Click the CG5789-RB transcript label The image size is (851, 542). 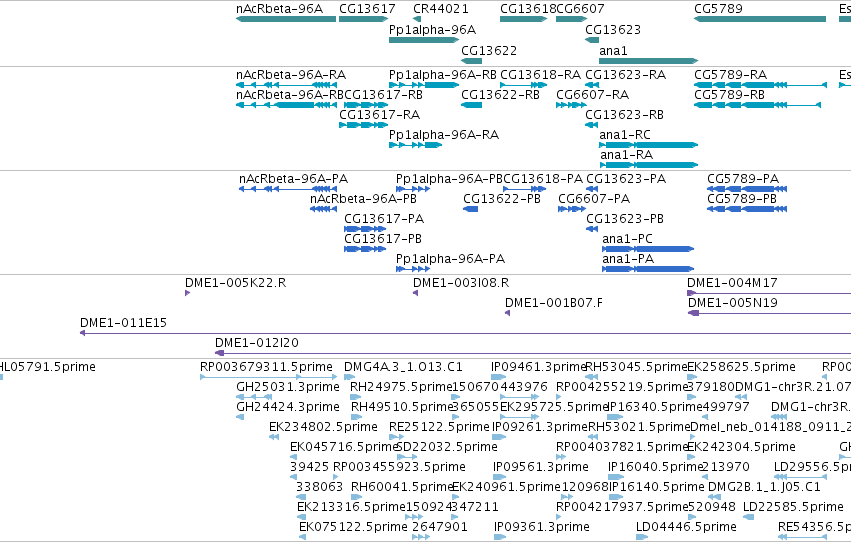point(729,95)
